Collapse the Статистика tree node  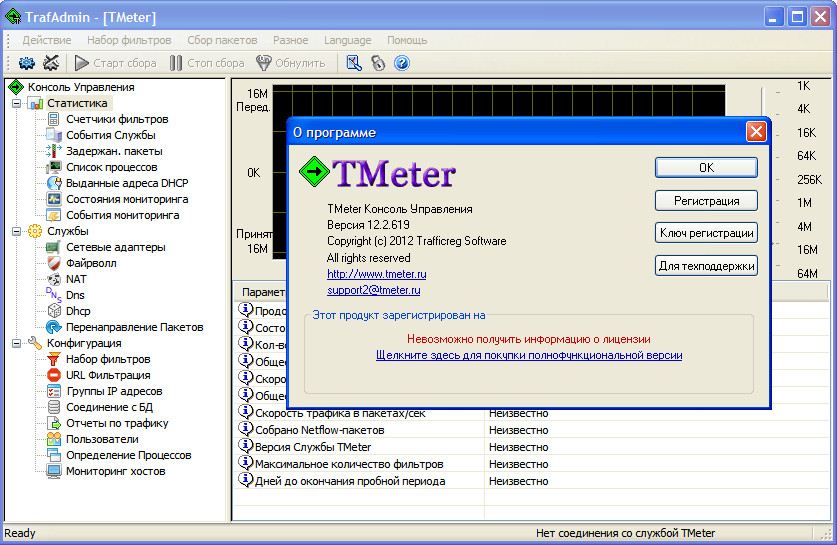17,103
